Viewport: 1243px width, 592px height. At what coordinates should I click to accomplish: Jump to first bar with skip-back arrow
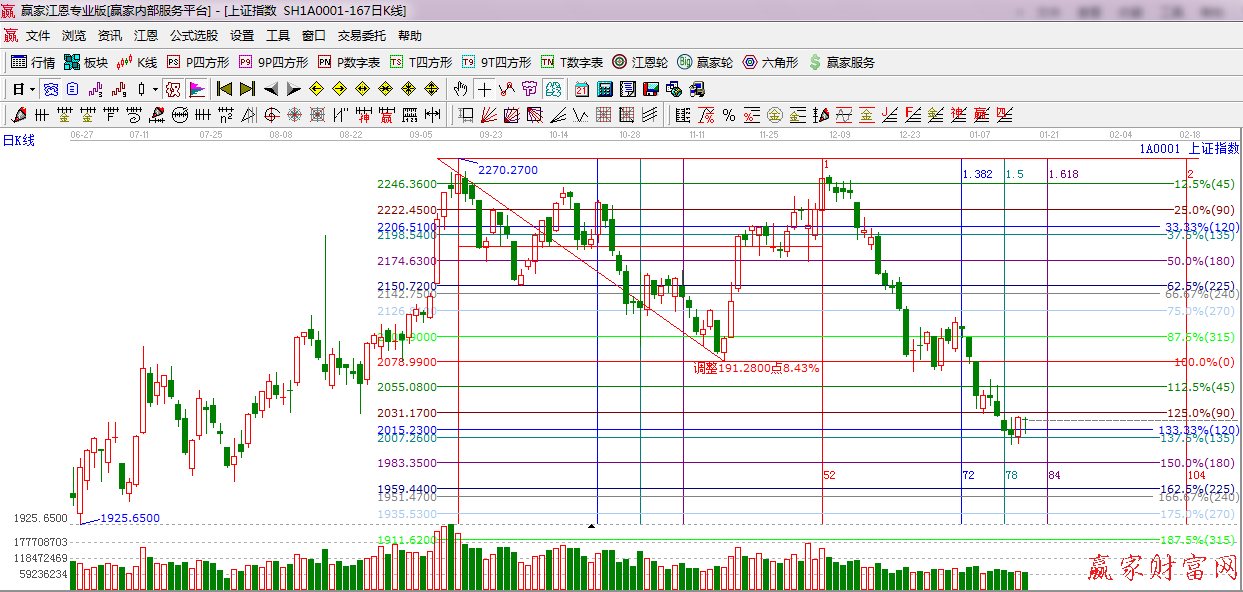(225, 89)
